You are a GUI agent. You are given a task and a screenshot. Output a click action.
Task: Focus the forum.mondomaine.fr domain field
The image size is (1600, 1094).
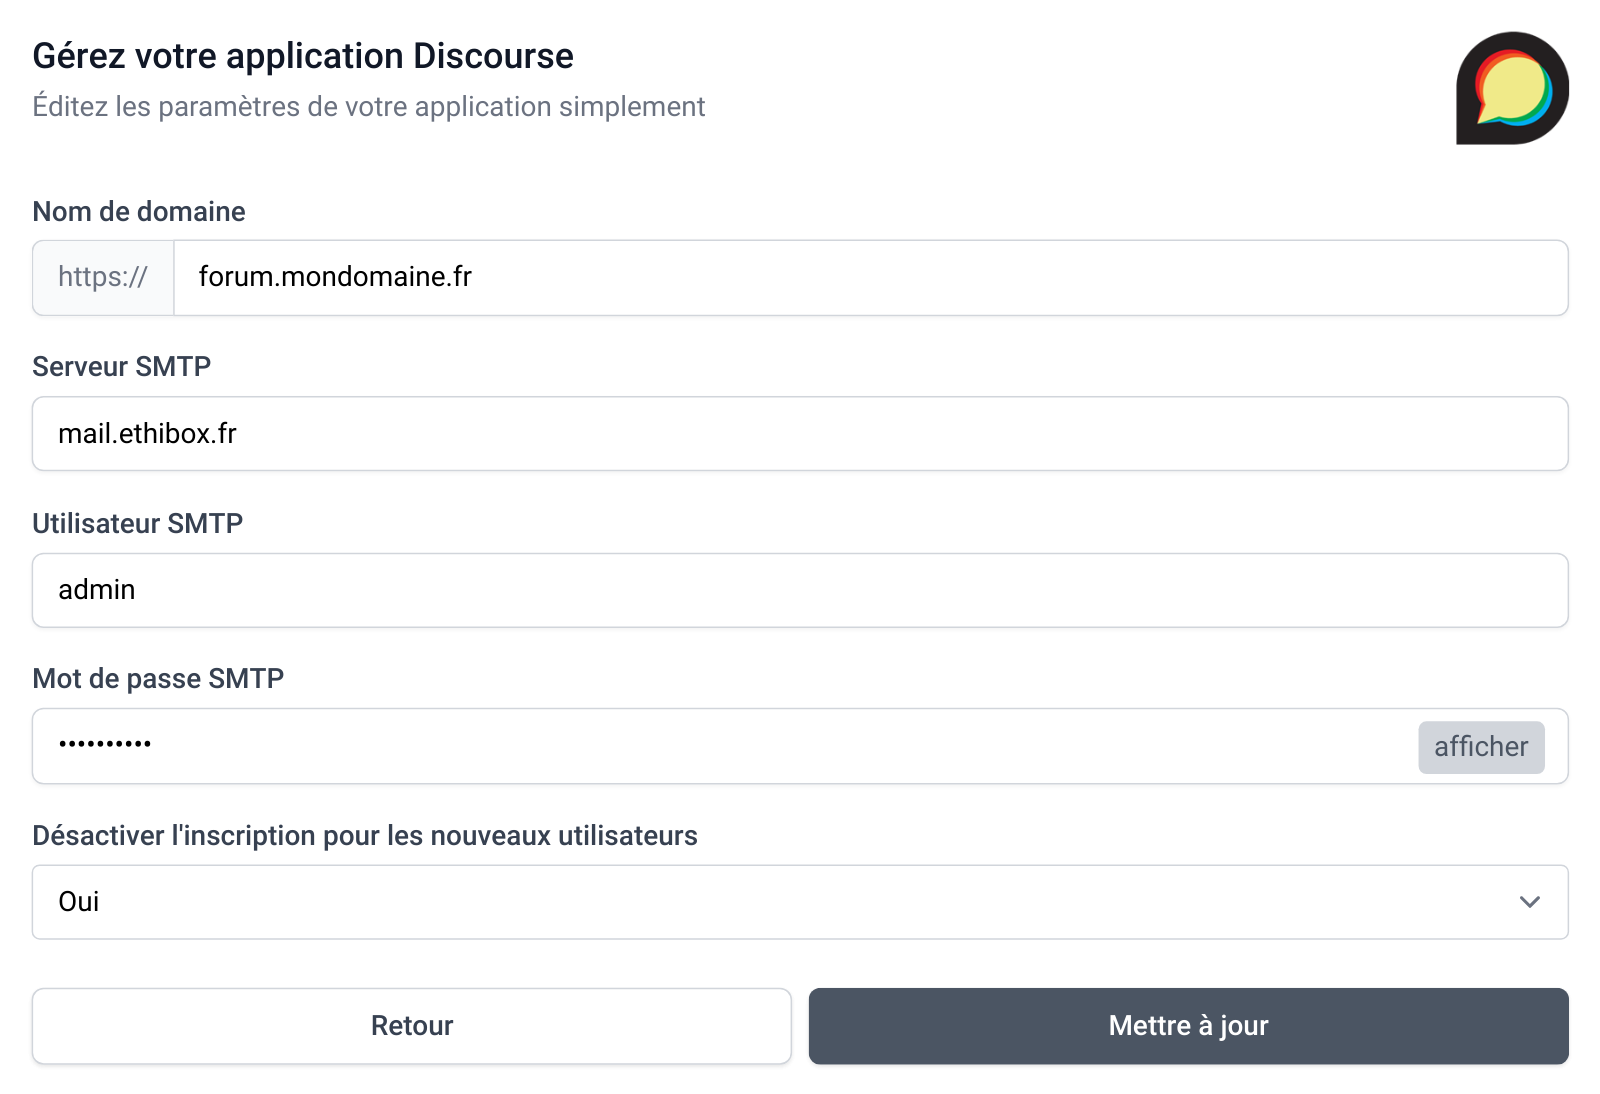pyautogui.click(x=335, y=277)
